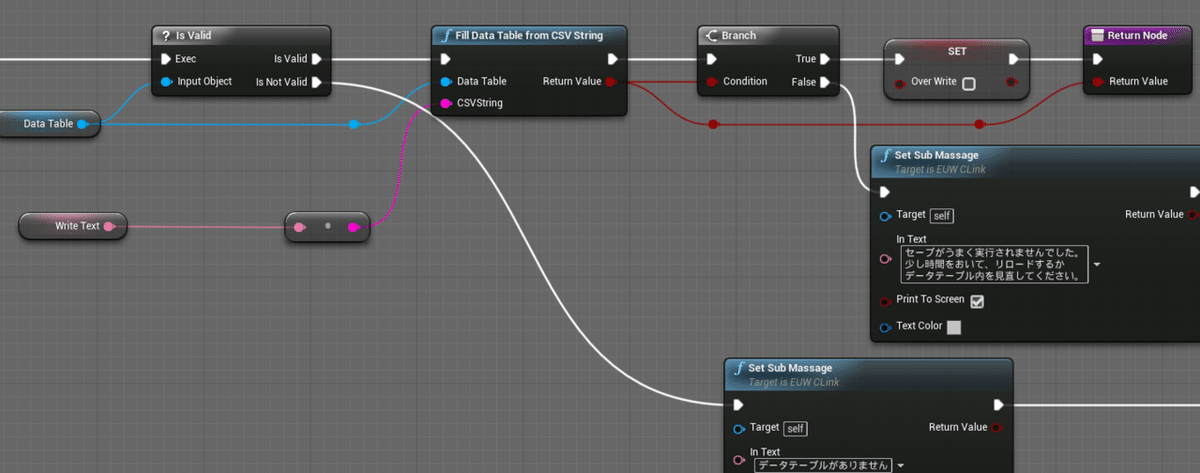Viewport: 1200px width, 473px height.
Task: Click the Write Text variable output pin
Action: (109, 226)
